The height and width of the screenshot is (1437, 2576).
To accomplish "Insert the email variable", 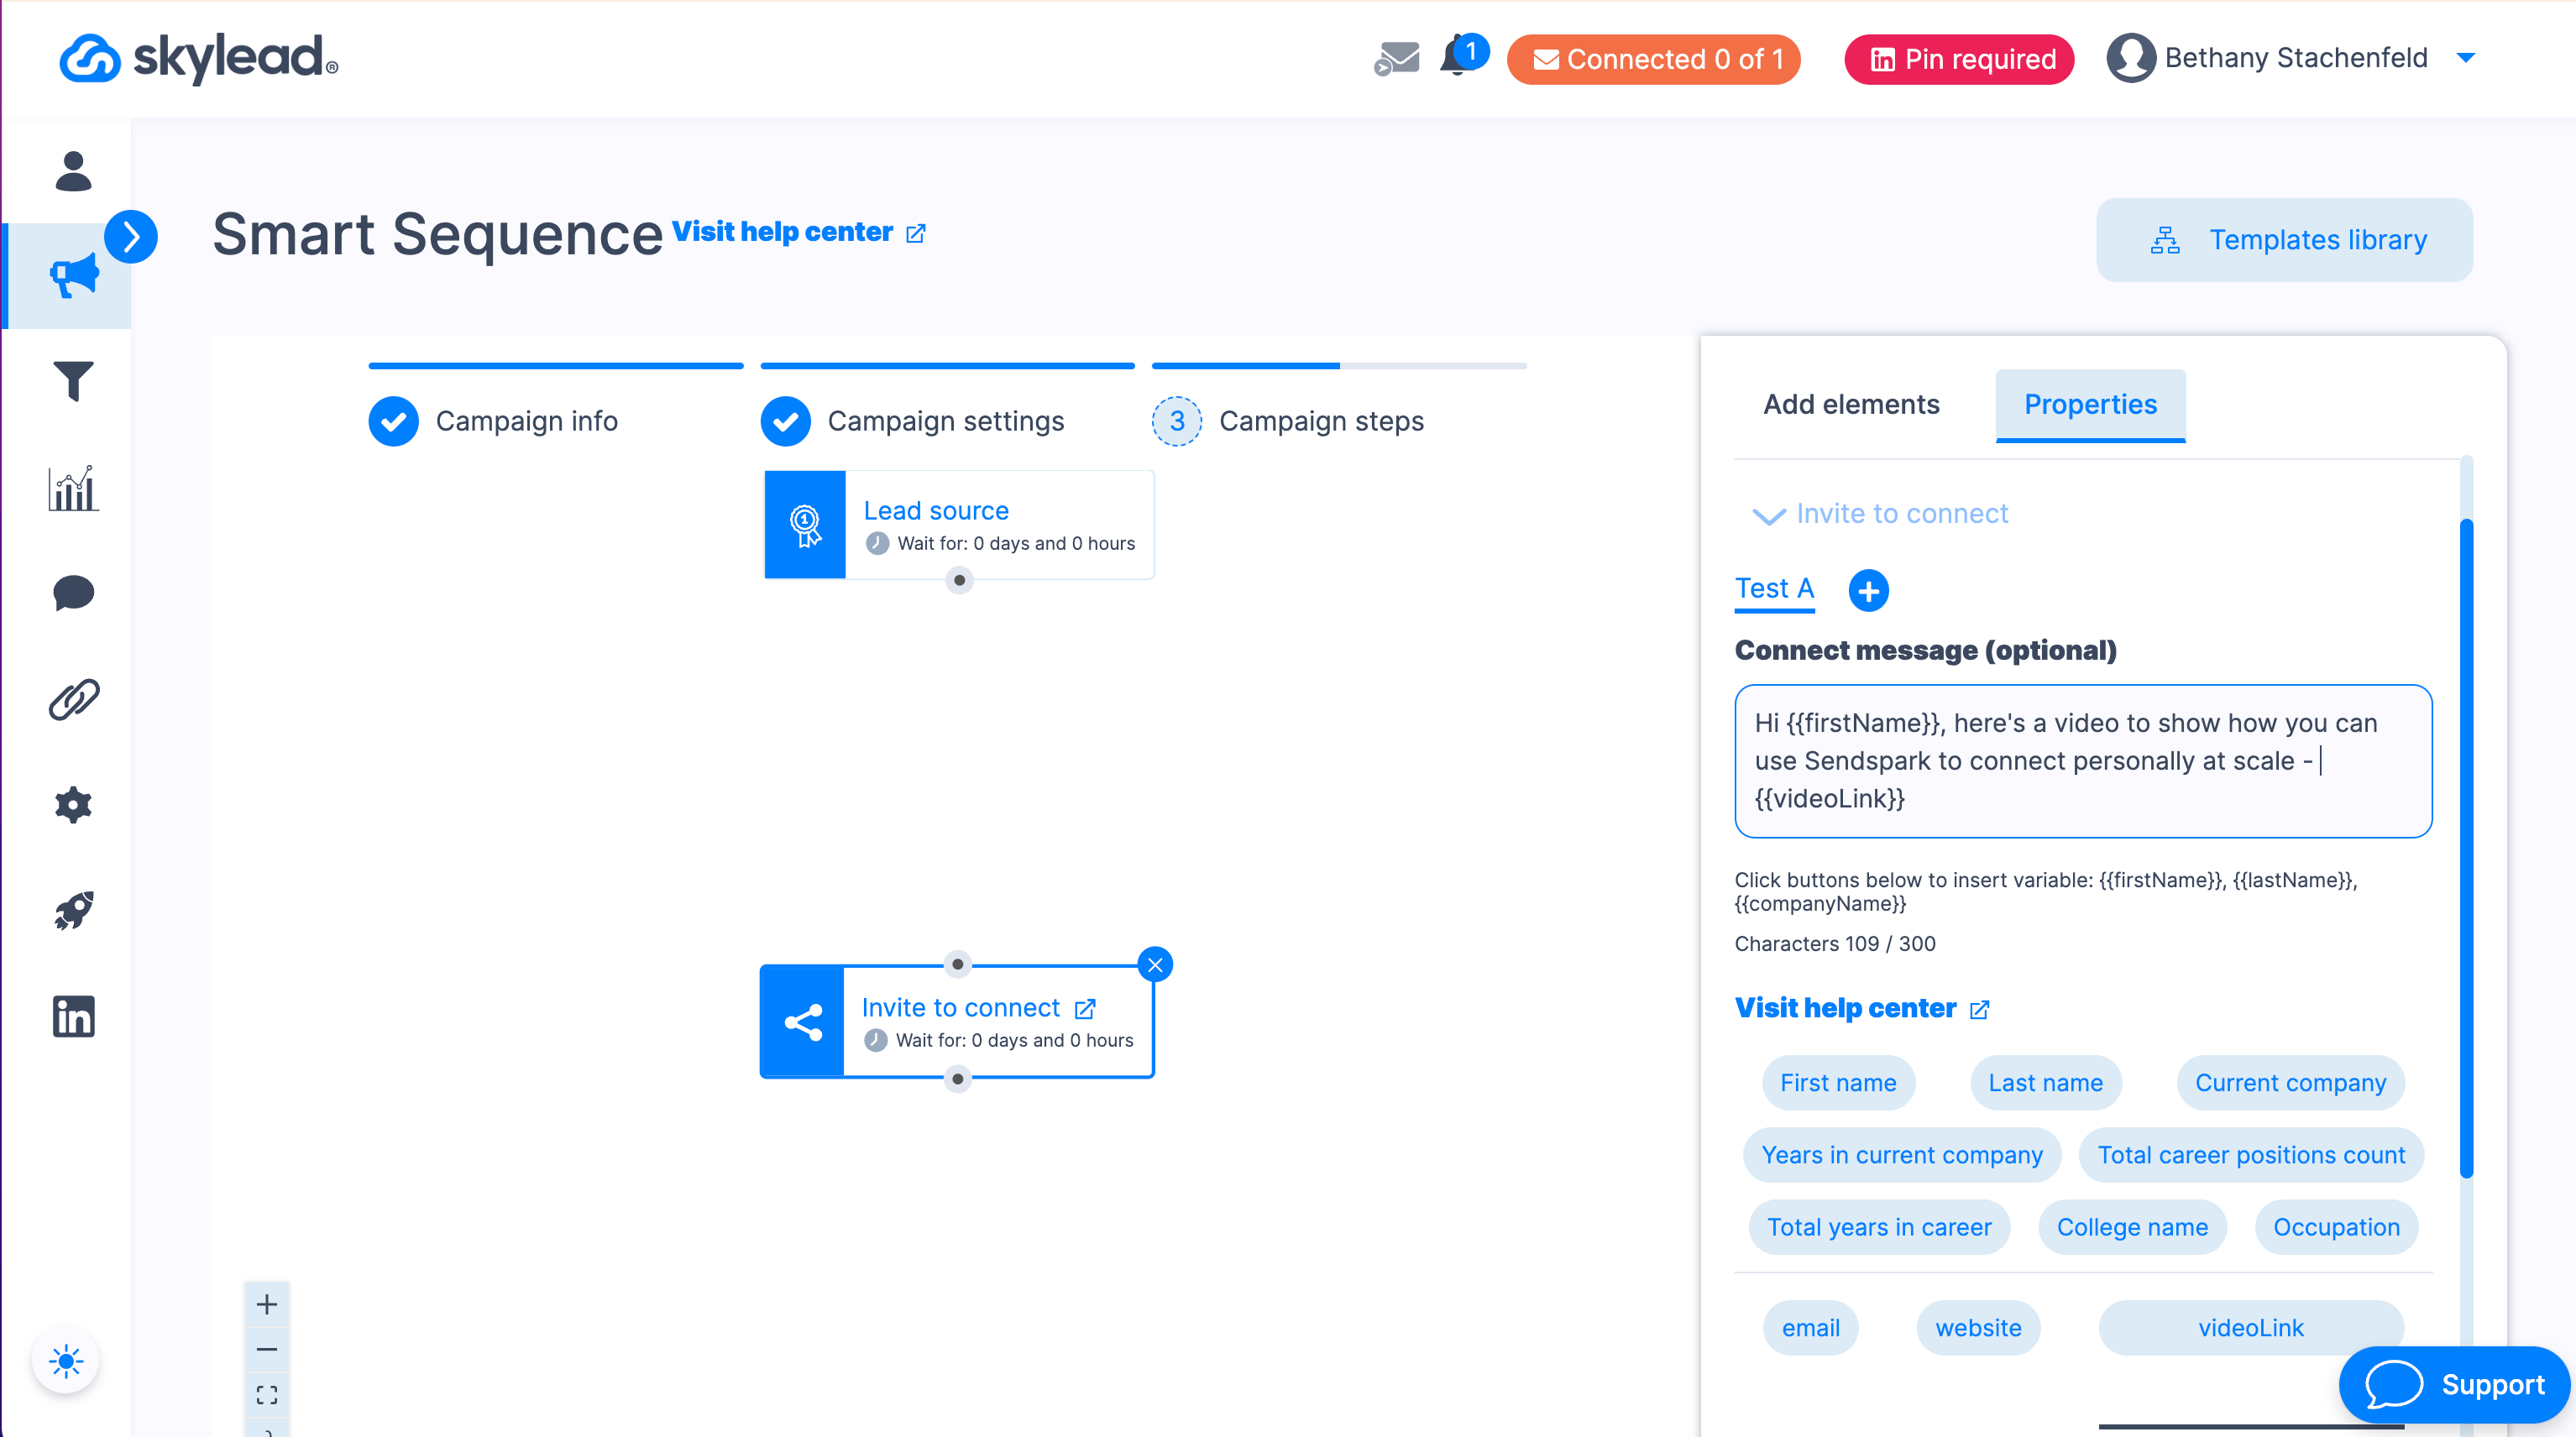I will [x=1810, y=1328].
